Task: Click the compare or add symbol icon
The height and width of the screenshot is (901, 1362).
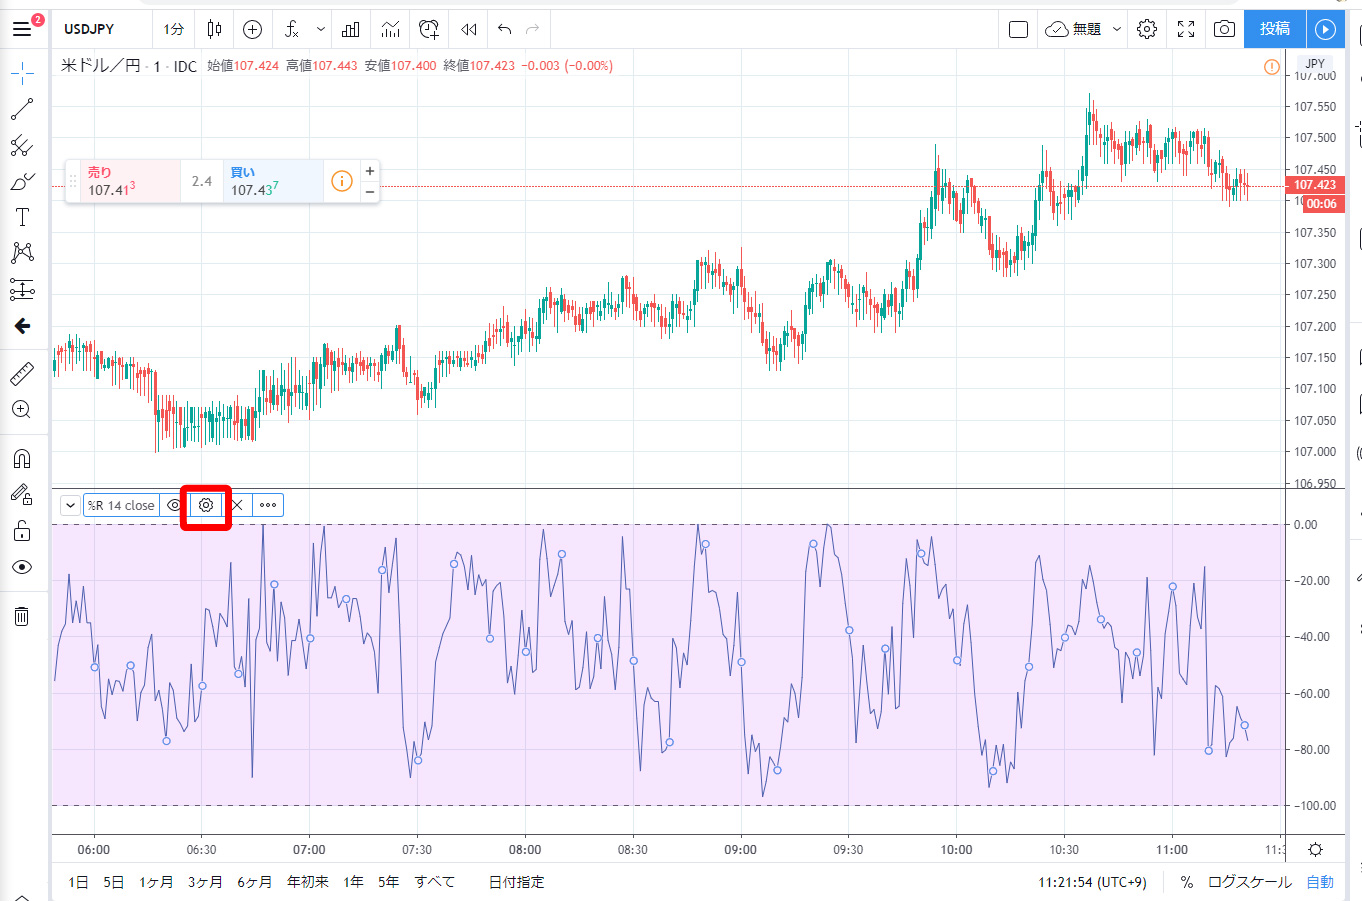Action: [252, 29]
